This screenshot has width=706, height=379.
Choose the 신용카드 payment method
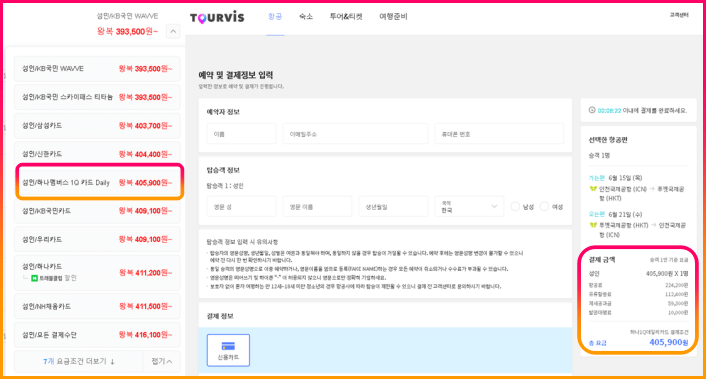pyautogui.click(x=228, y=350)
